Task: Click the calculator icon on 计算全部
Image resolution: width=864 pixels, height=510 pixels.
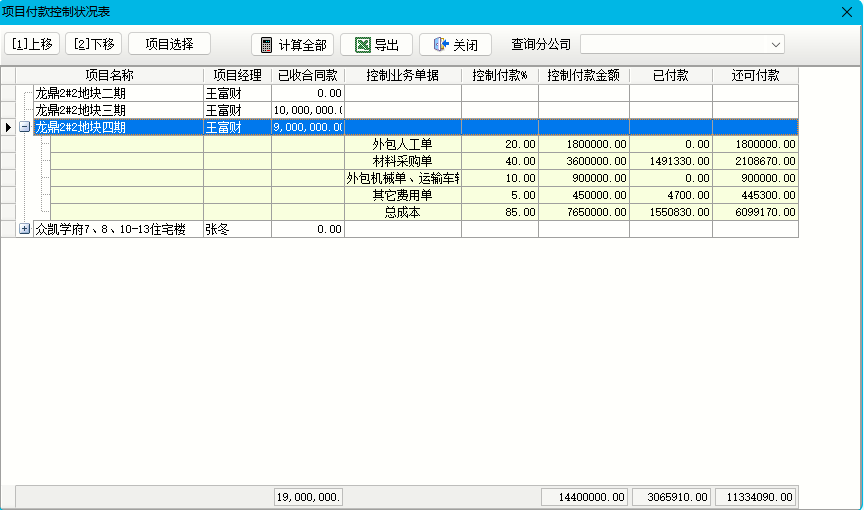Action: tap(266, 45)
